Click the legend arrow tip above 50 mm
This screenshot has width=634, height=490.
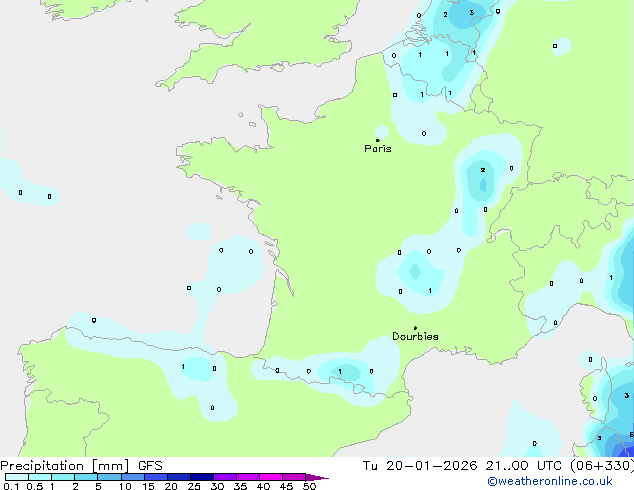pyautogui.click(x=317, y=477)
